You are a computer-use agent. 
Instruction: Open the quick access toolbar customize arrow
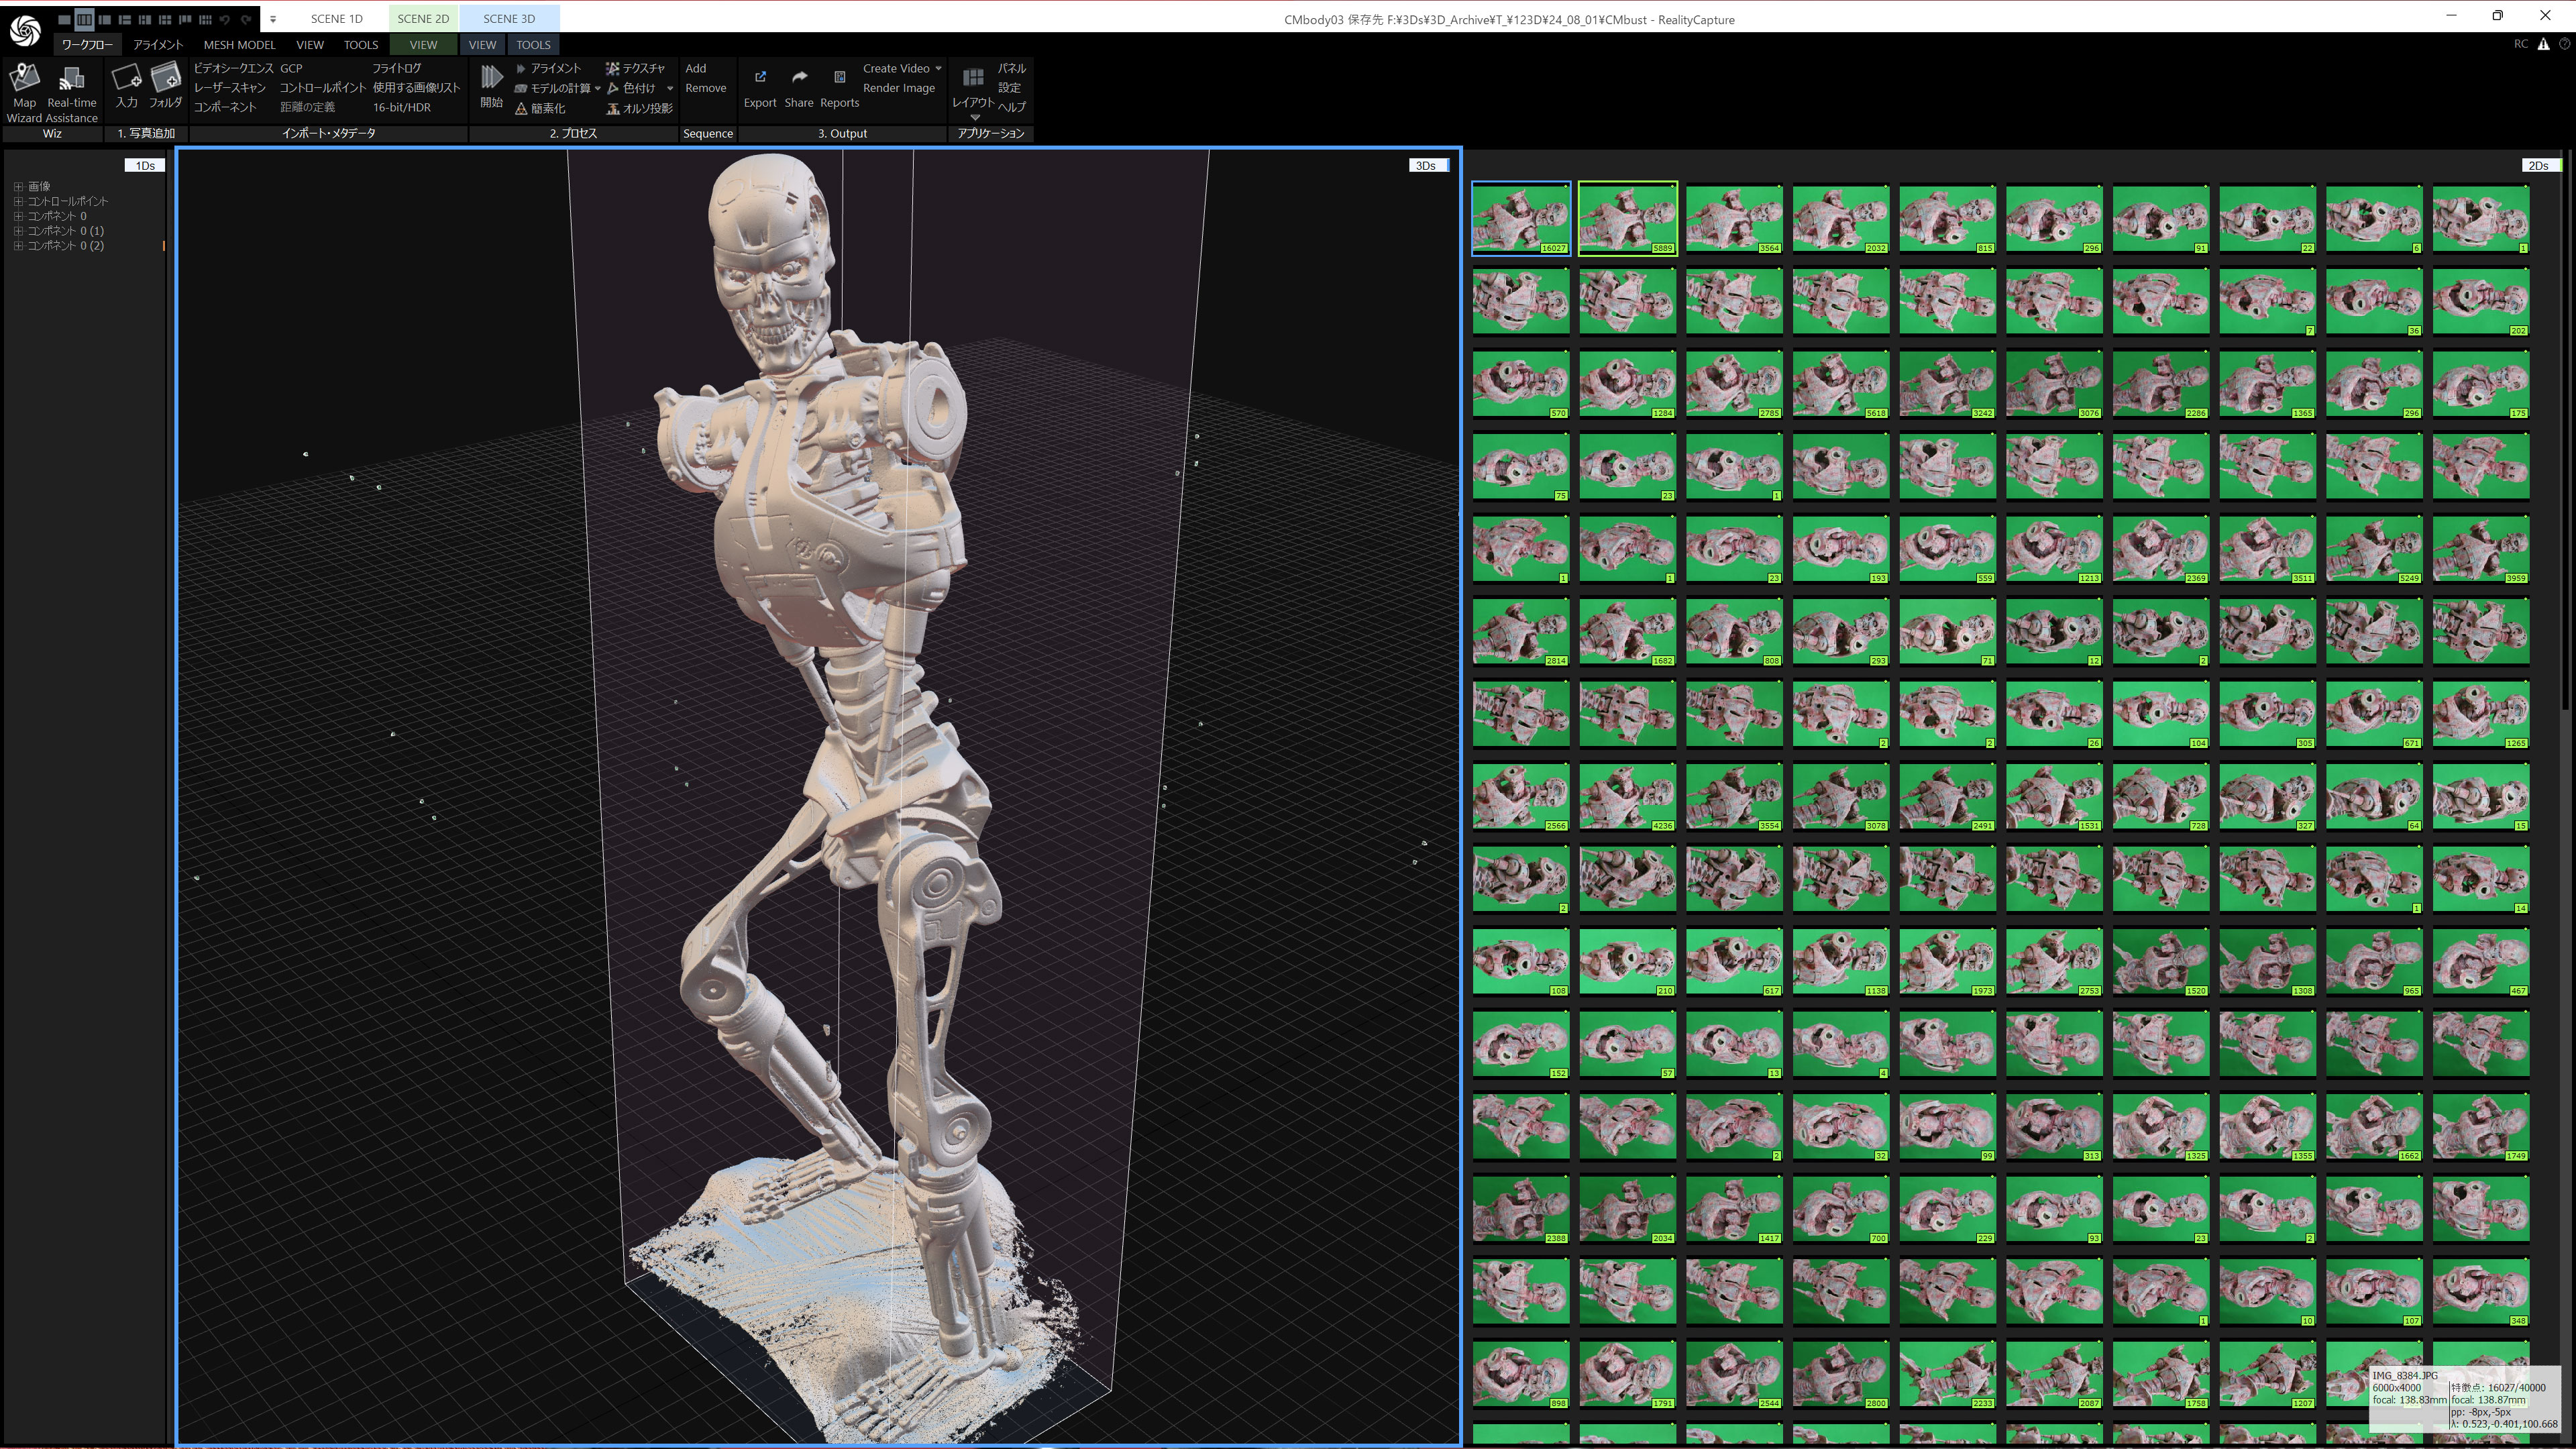(272, 19)
